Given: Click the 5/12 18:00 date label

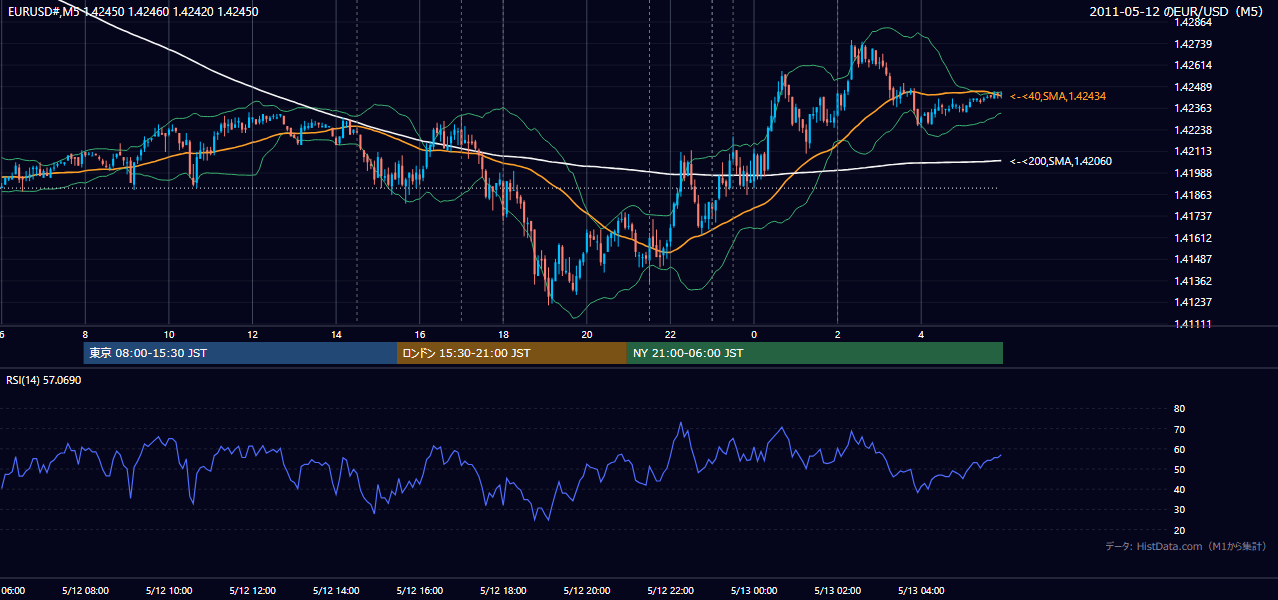Looking at the screenshot, I should point(503,590).
